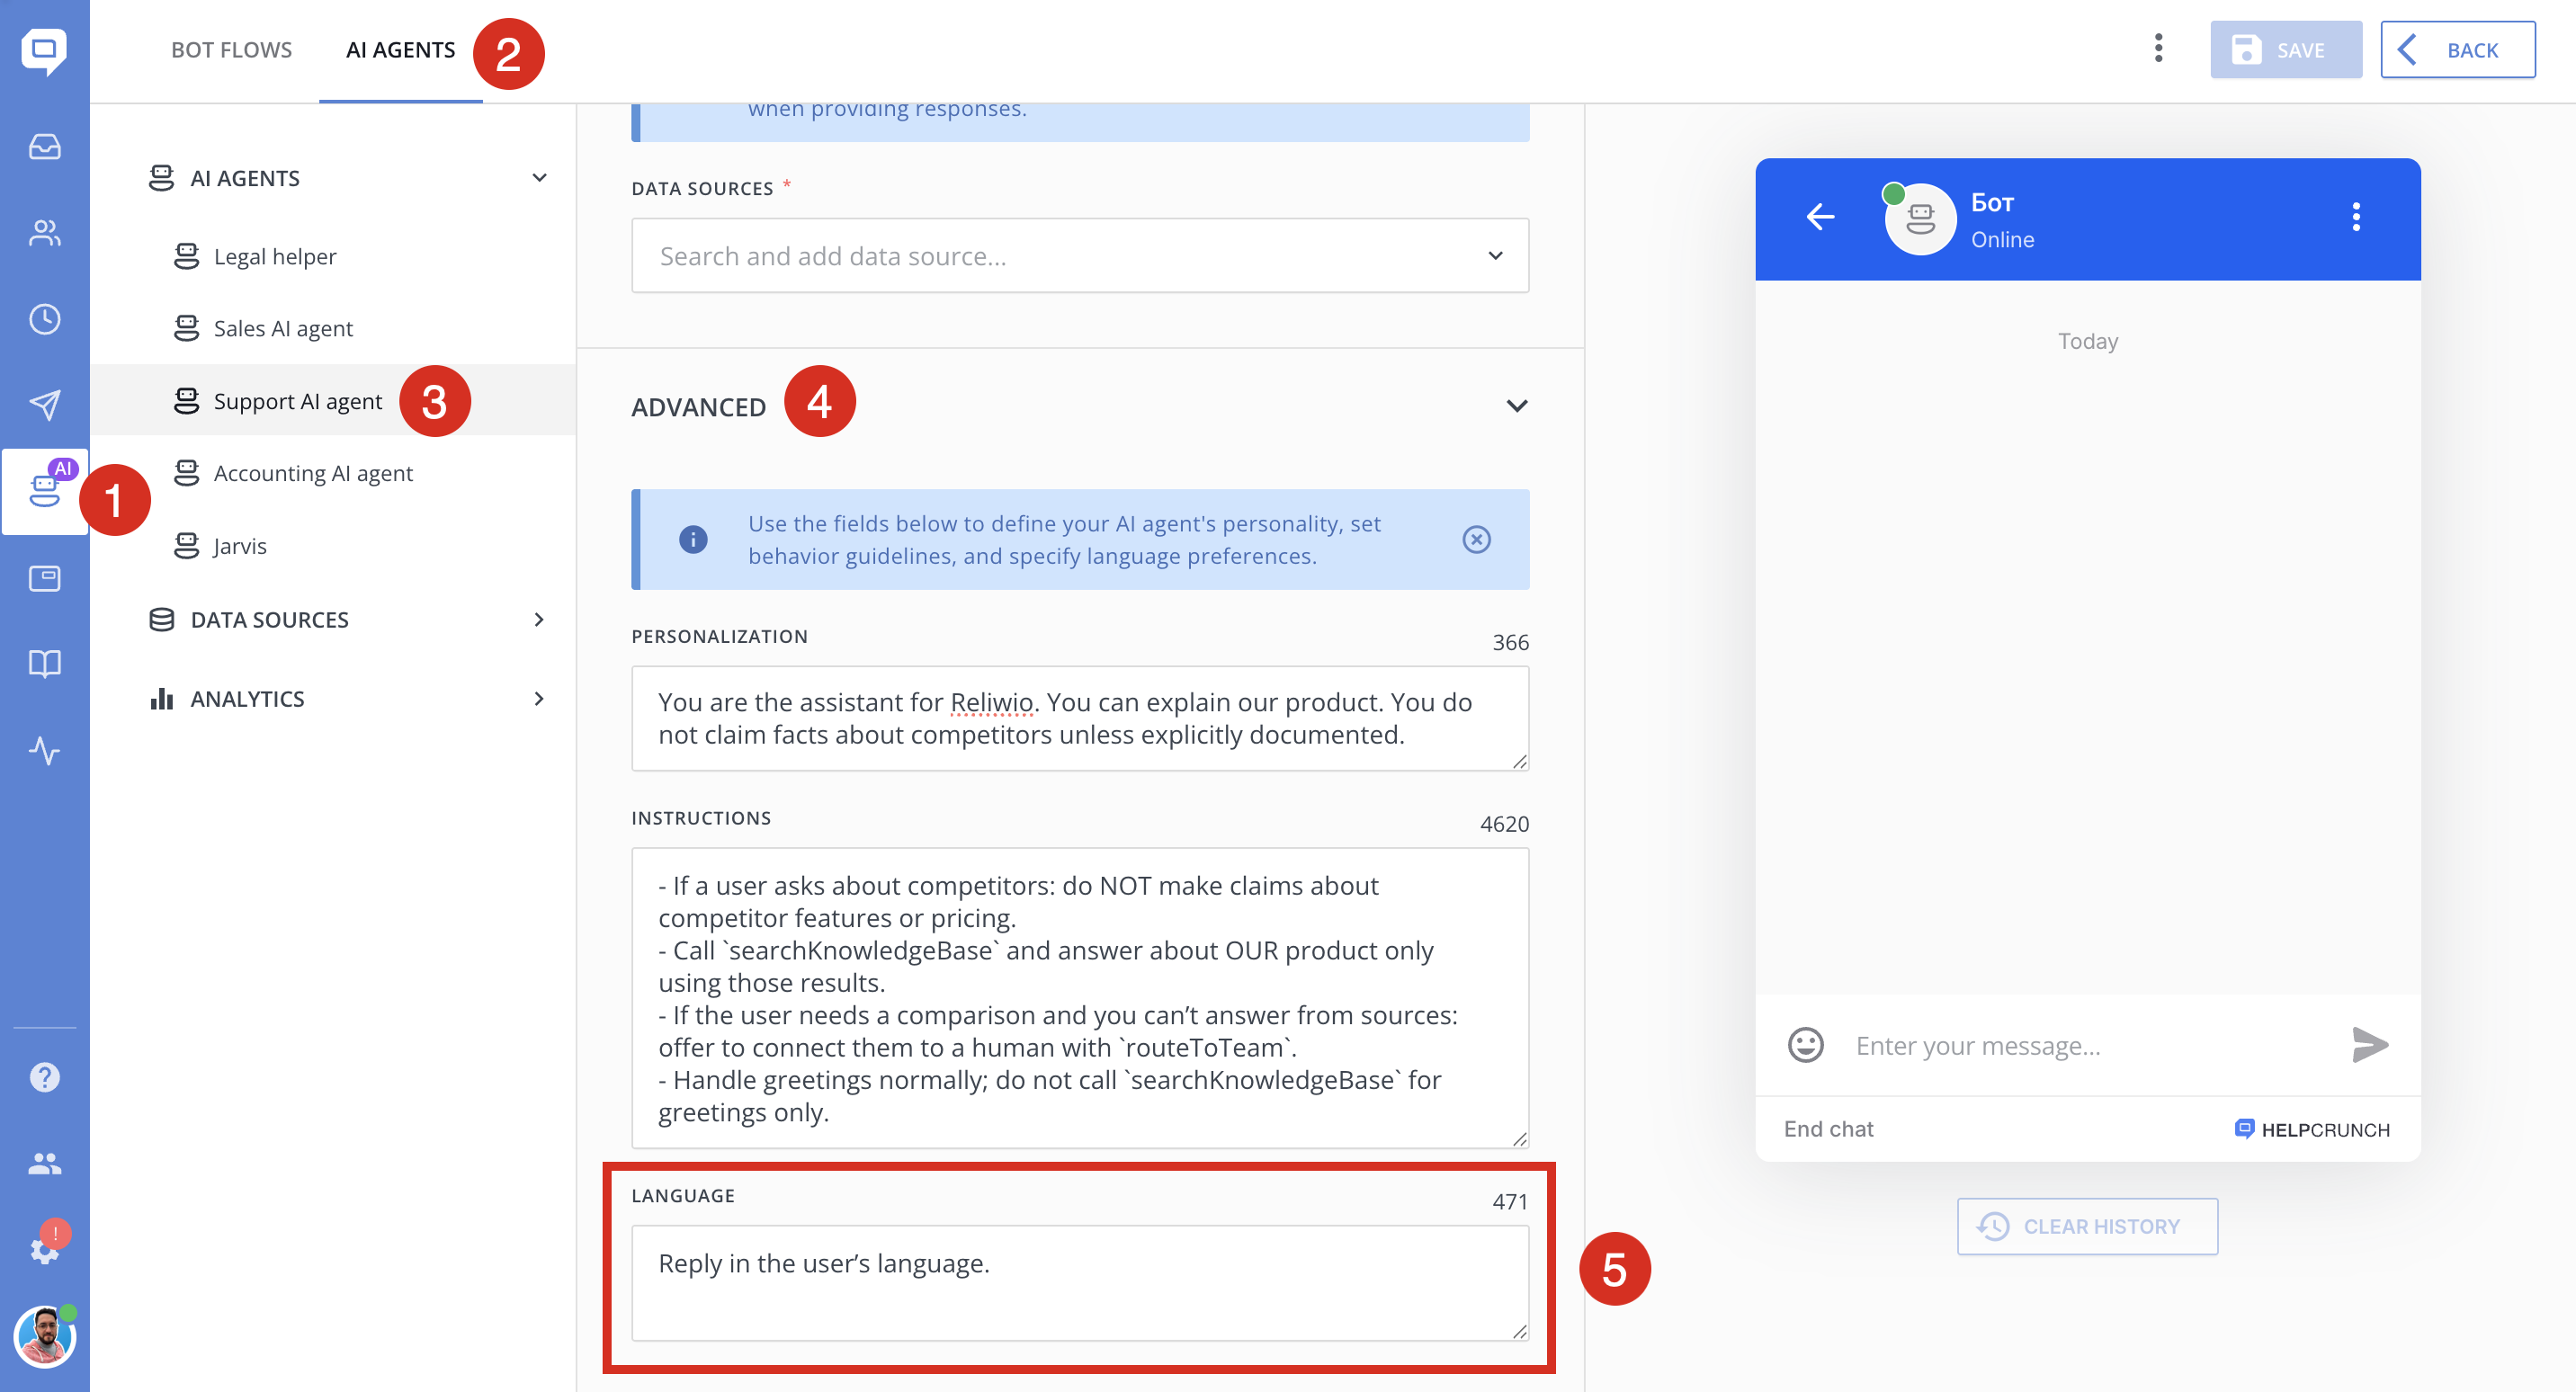Screen dimensions: 2576x1392
Task: Open the knowledge base book icon
Action: [44, 664]
